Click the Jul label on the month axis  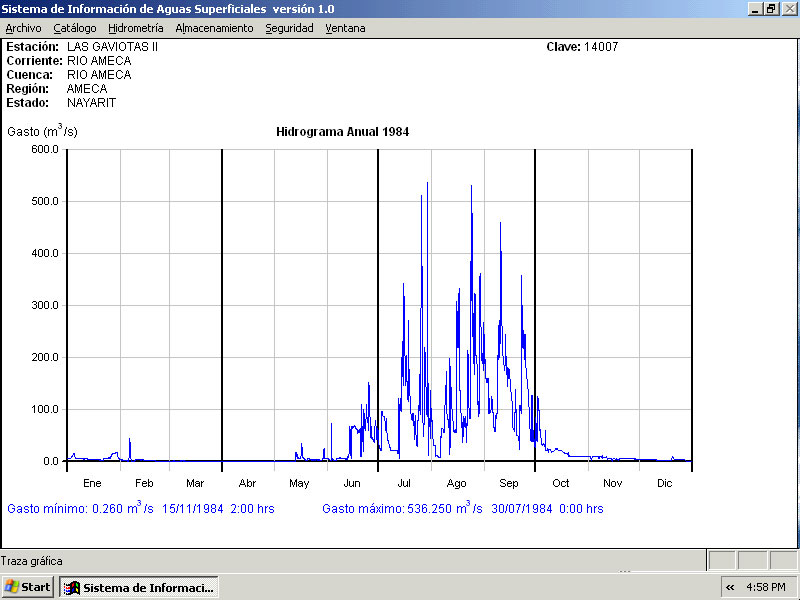(404, 483)
